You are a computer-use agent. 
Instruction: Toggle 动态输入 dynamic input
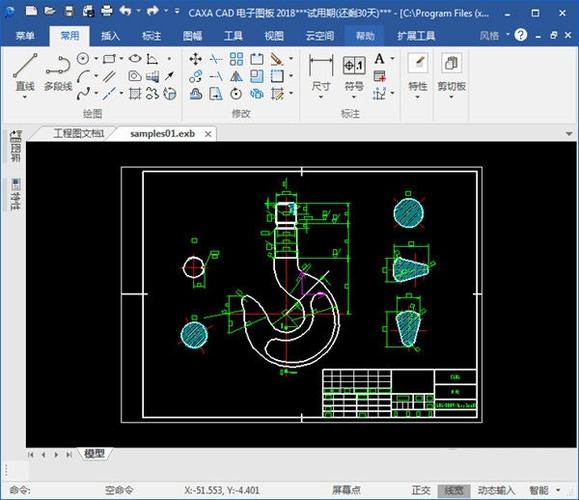tap(496, 490)
